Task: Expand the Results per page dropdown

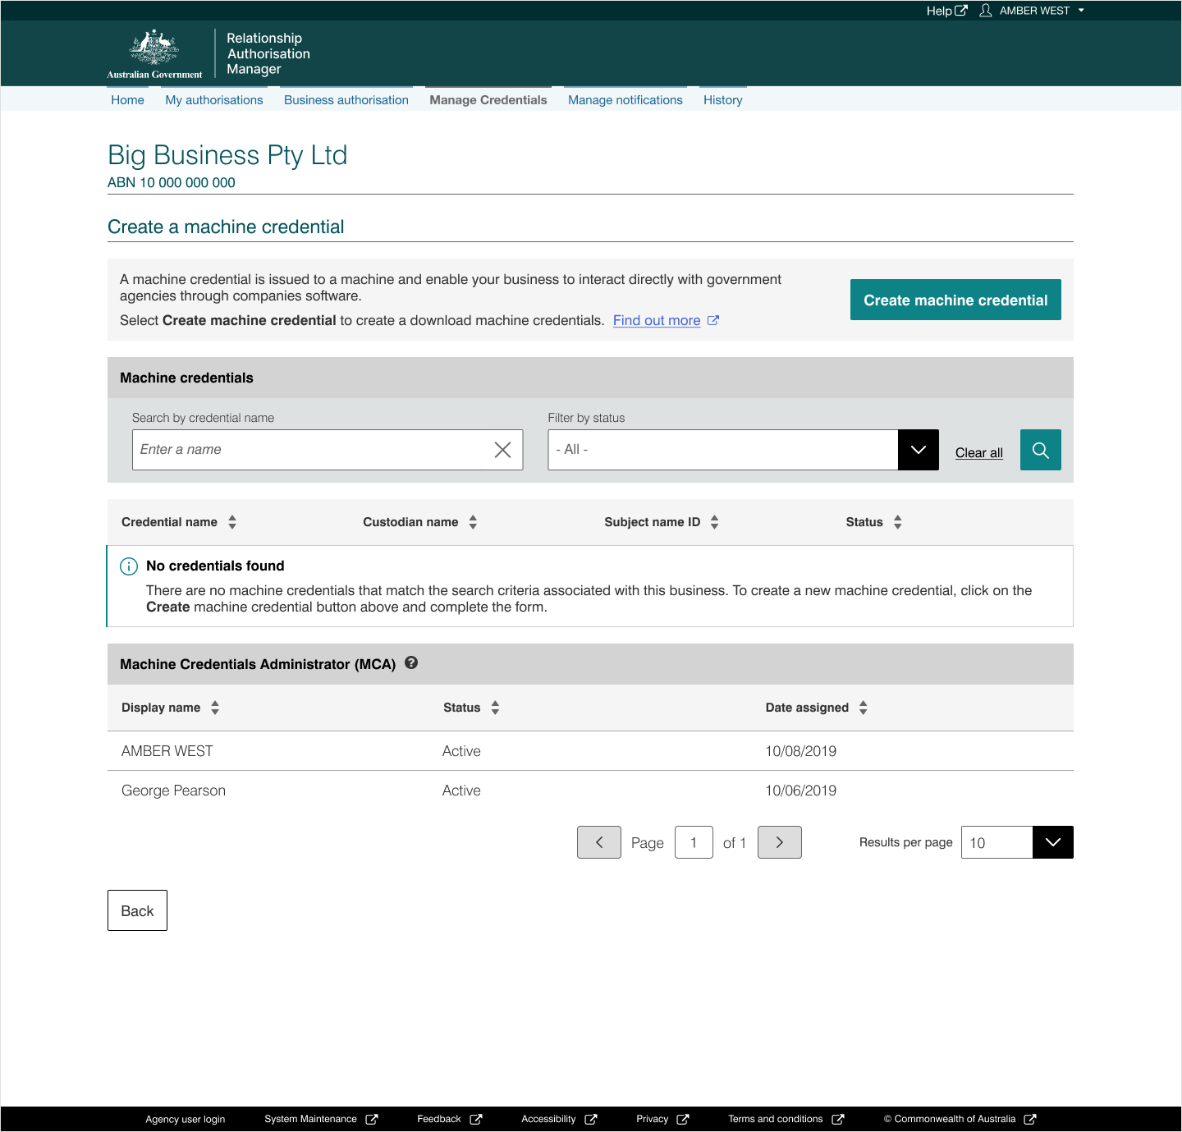Action: tap(1052, 843)
